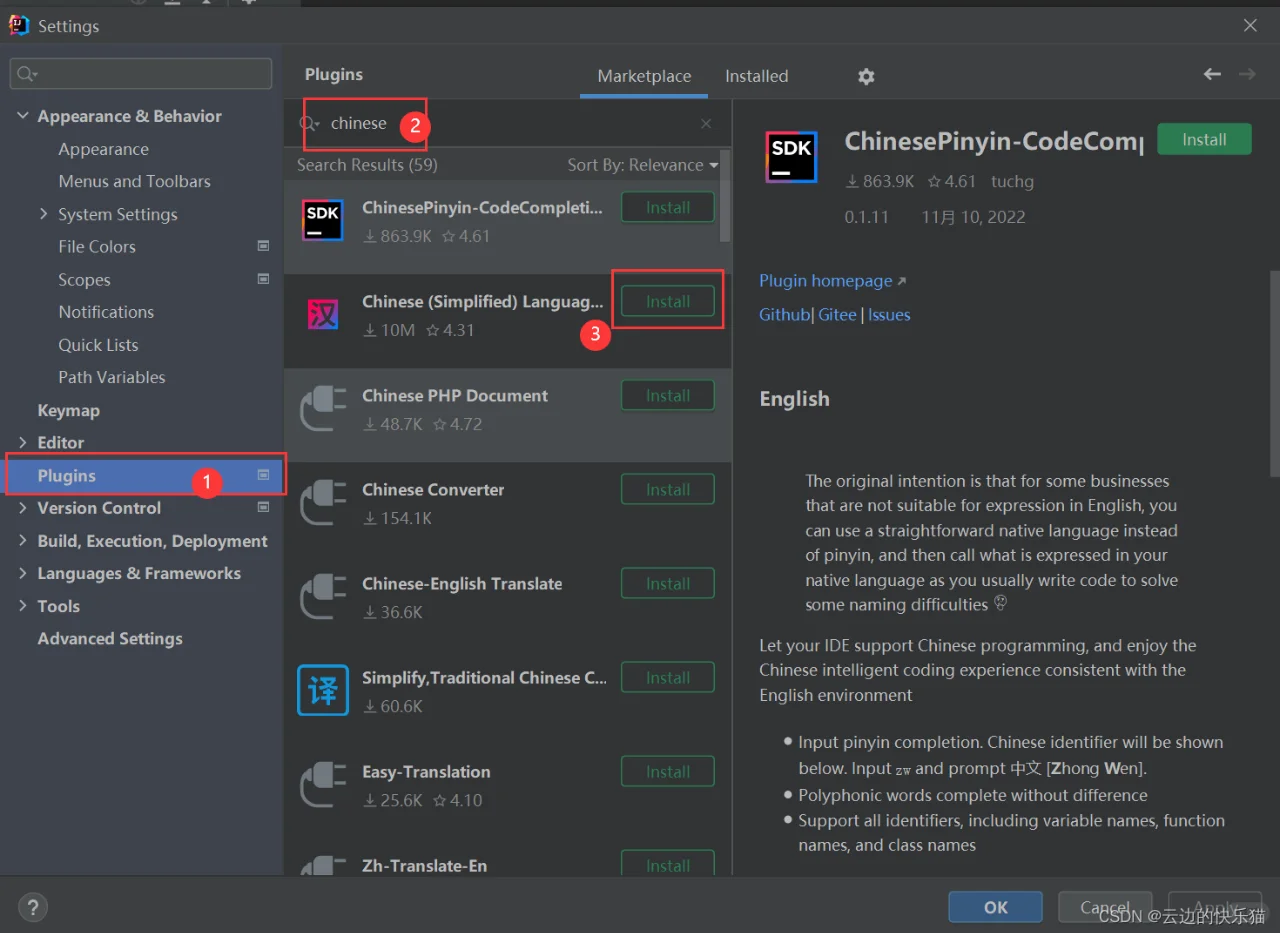1280x933 pixels.
Task: Select Menus and Toolbars settings
Action: [x=134, y=181]
